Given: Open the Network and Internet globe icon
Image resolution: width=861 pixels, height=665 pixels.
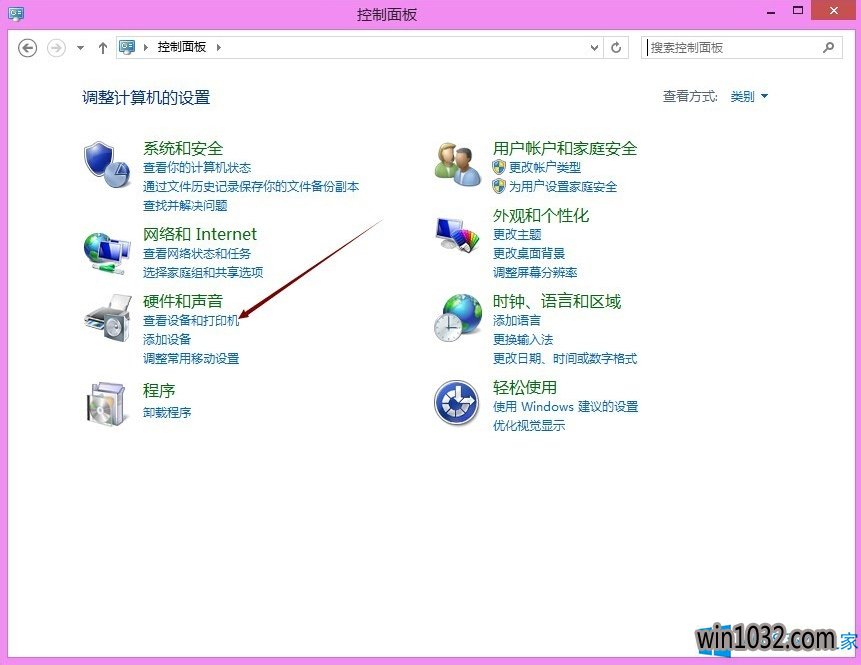Looking at the screenshot, I should (x=106, y=252).
